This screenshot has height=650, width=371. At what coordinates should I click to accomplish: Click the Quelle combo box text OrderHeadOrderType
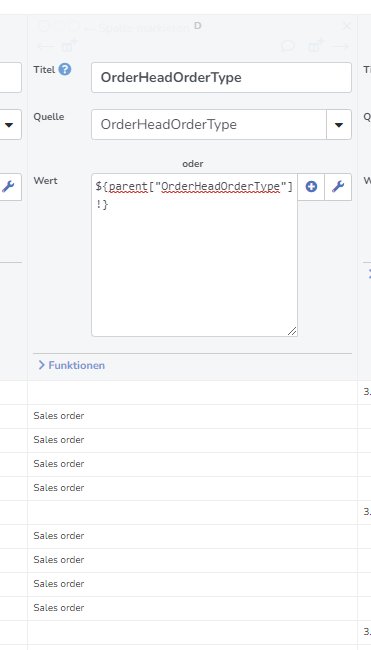coord(169,125)
